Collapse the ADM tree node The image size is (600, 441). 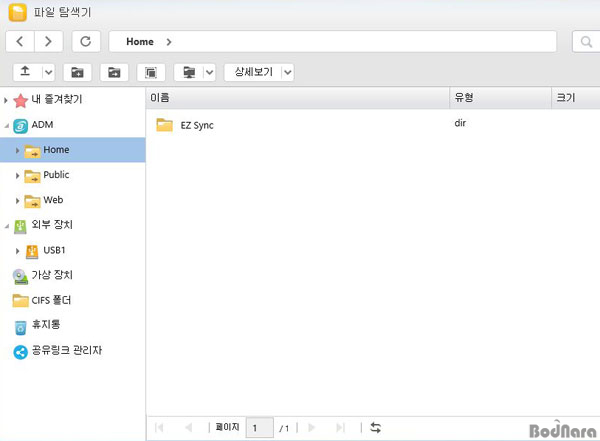[x=6, y=126]
